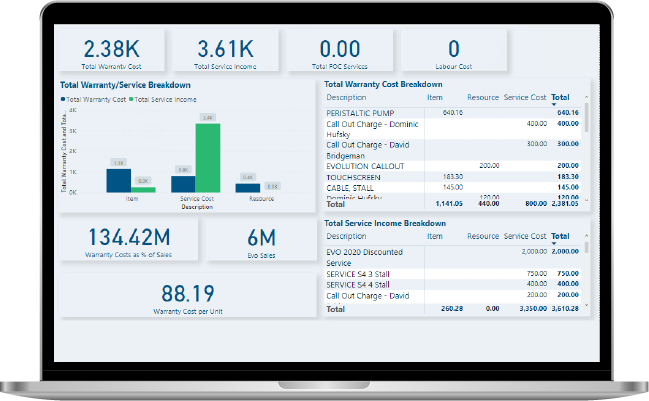
Task: Click the Service Income table scrollbar thumb
Action: [x=586, y=247]
